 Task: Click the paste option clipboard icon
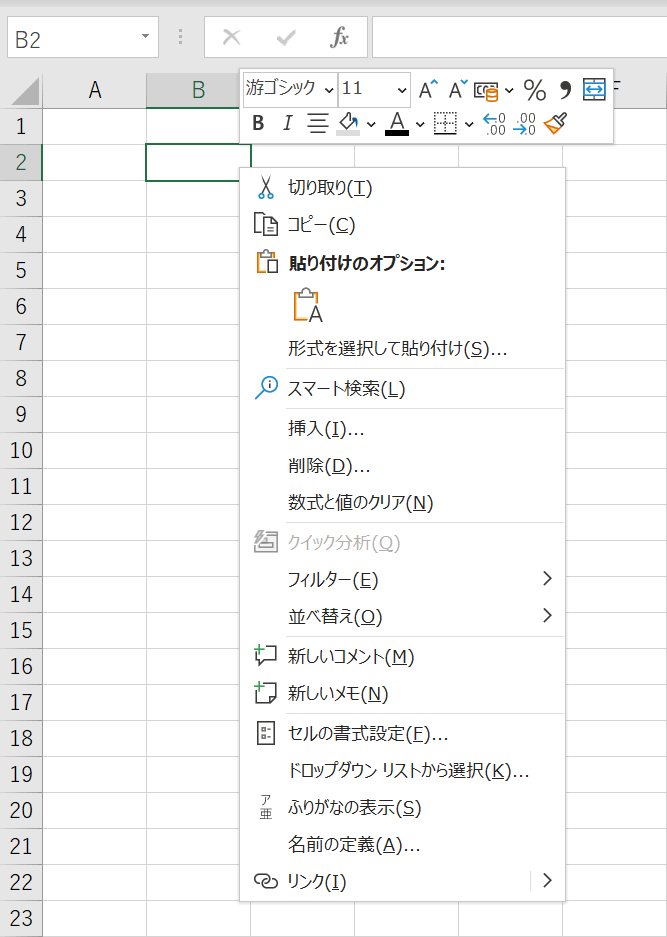point(307,306)
